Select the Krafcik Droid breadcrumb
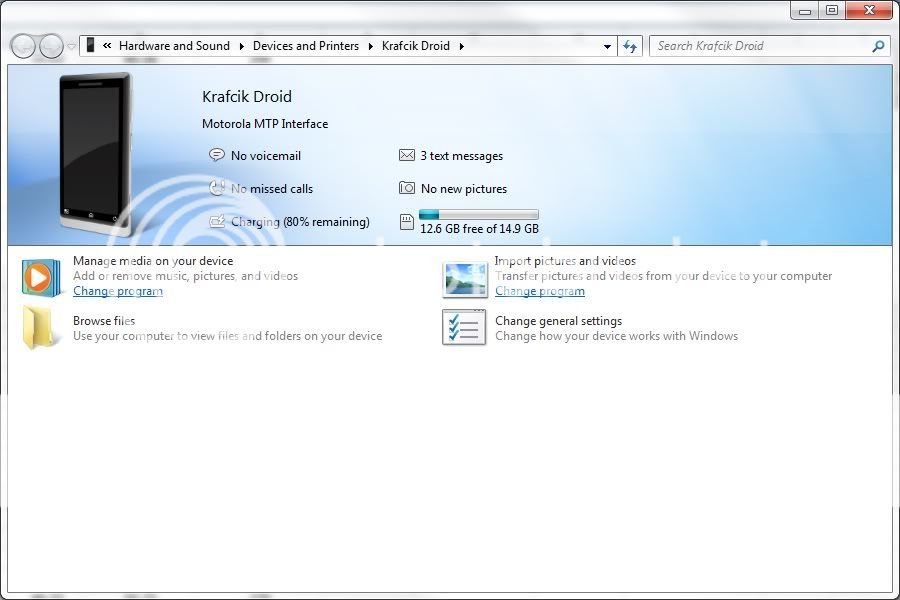This screenshot has width=900, height=600. [416, 46]
